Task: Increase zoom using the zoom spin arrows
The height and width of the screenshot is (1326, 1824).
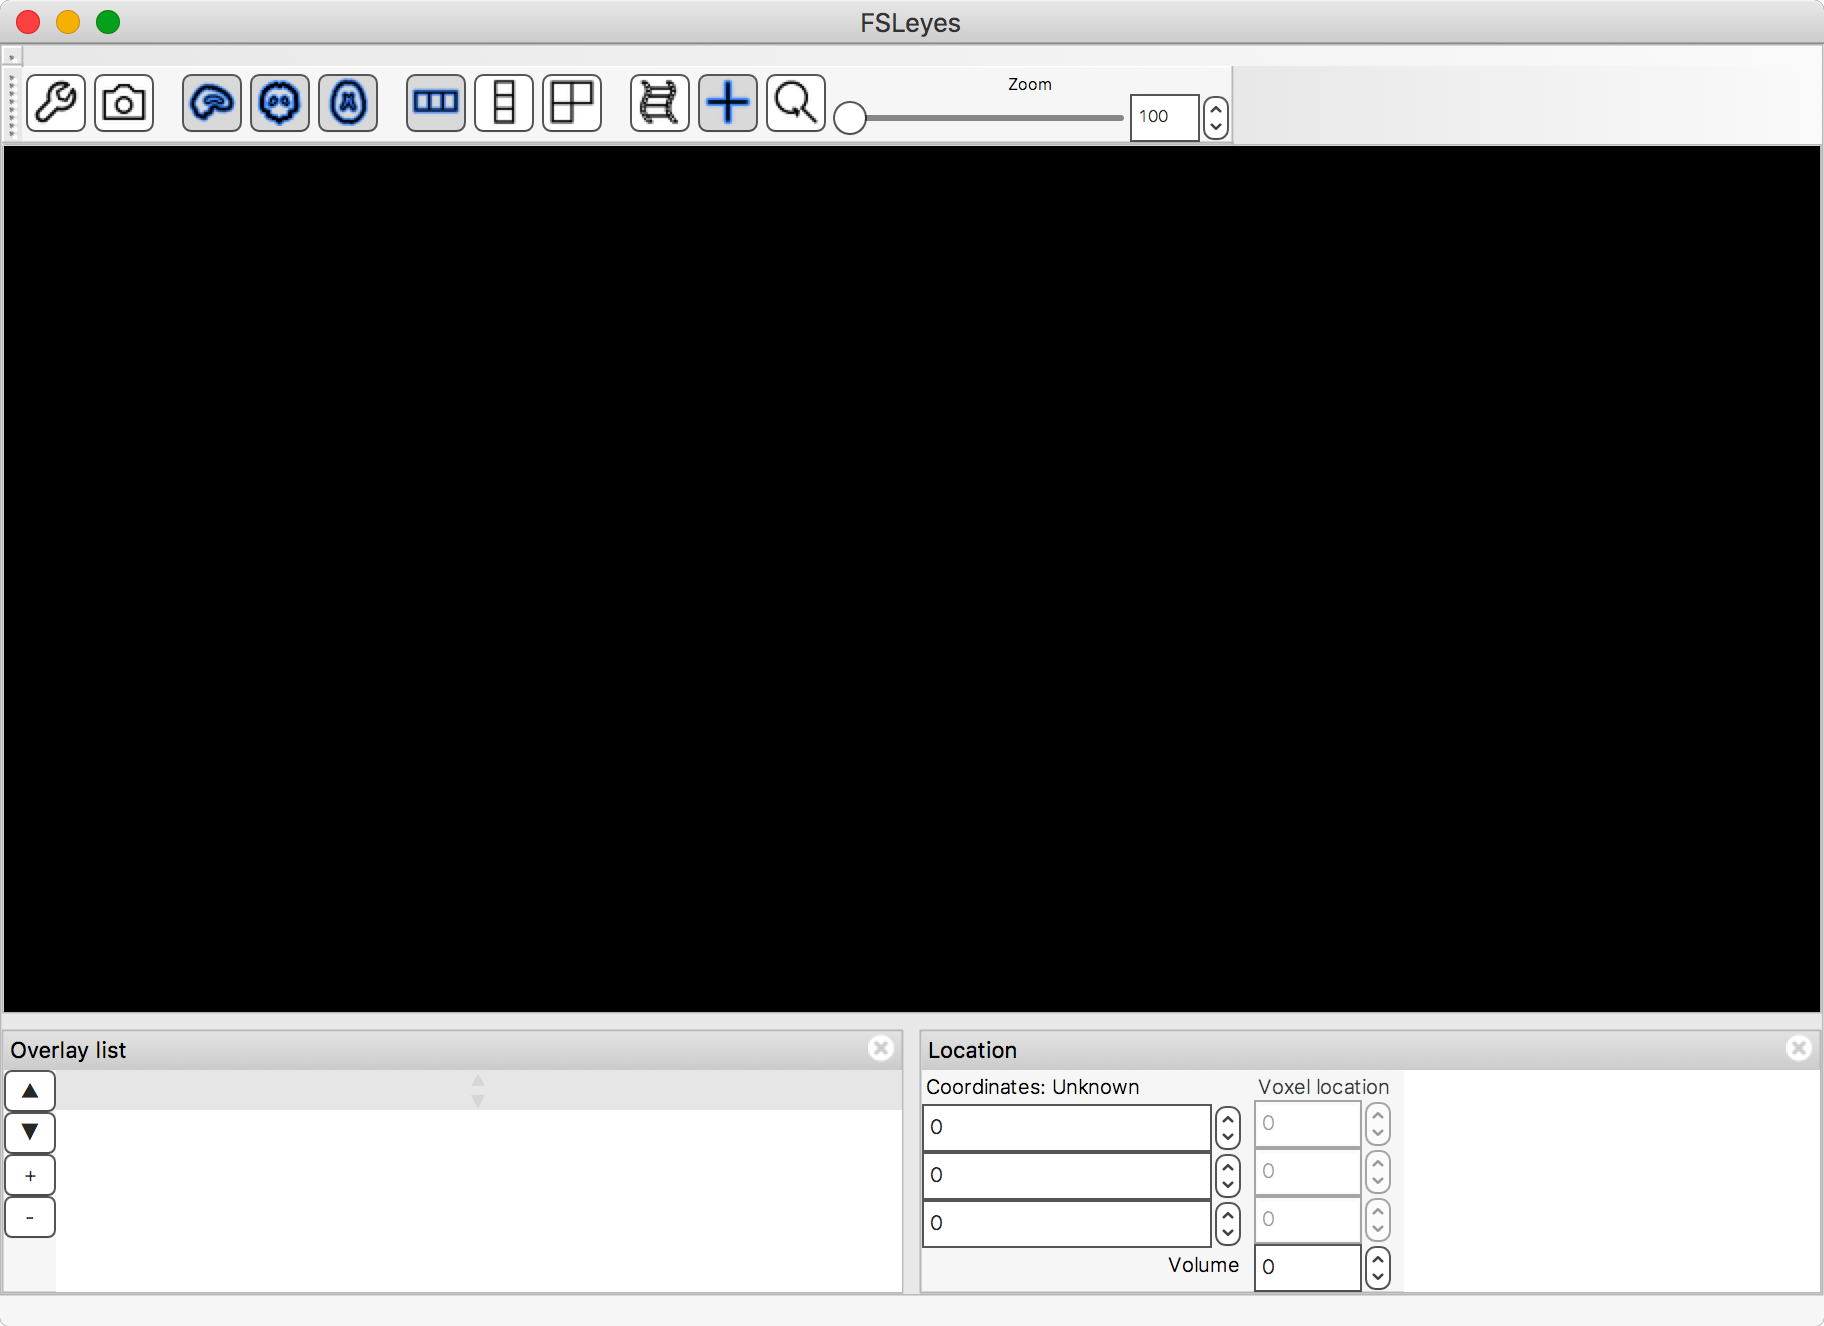Action: (x=1216, y=110)
